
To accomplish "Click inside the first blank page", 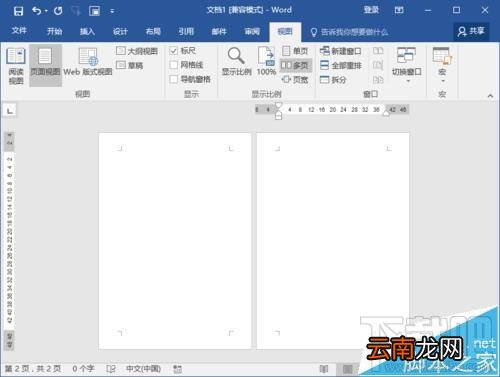I will 175,240.
